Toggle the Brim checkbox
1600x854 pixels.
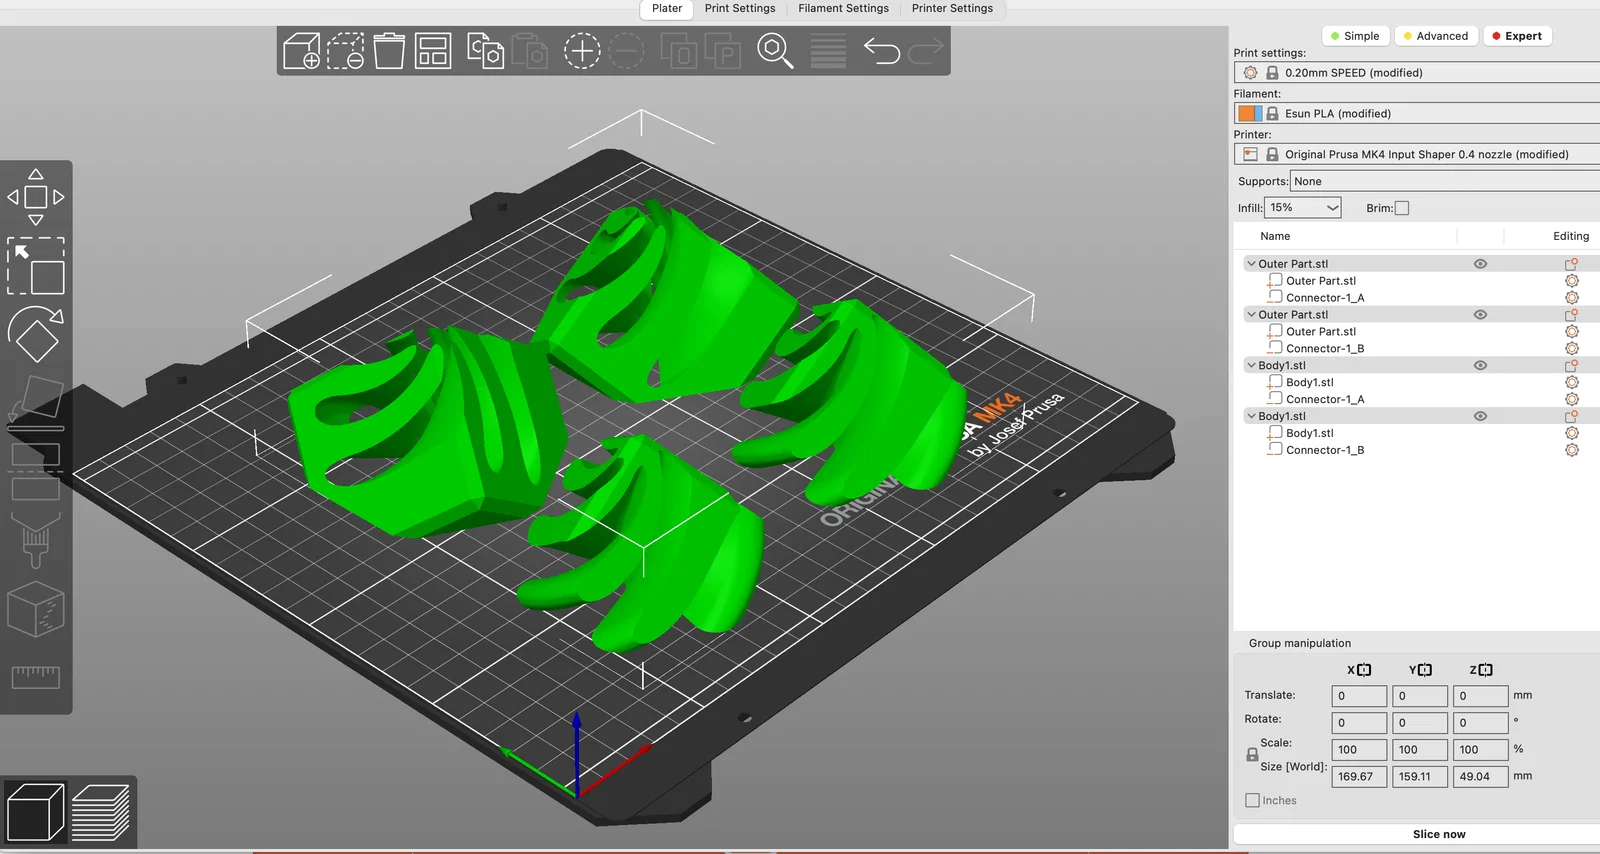(x=1402, y=208)
